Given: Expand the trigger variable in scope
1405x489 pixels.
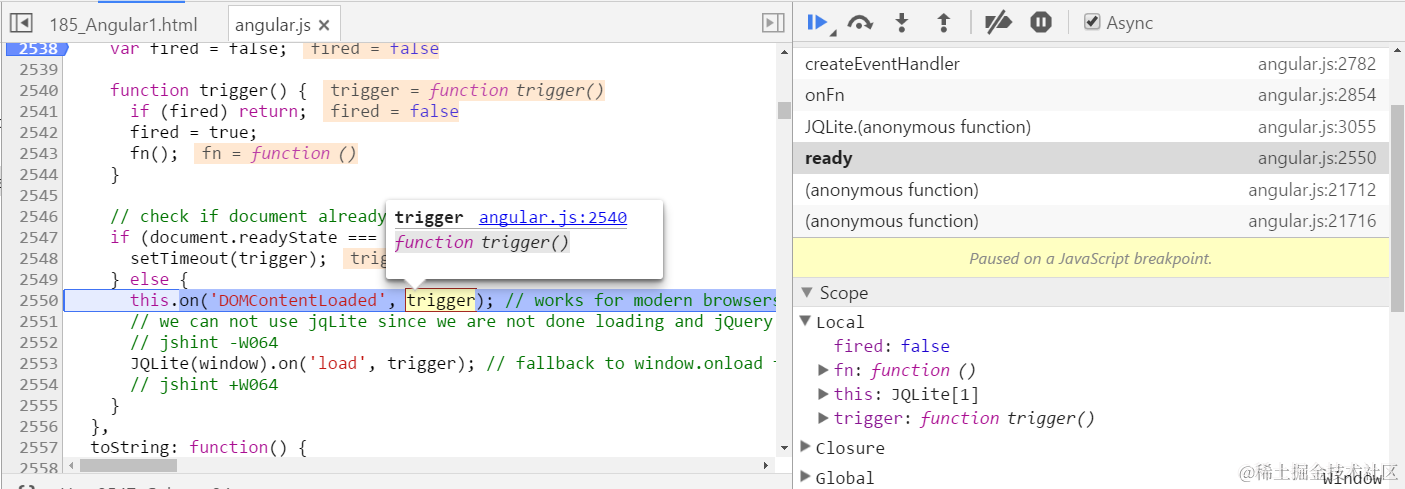Looking at the screenshot, I should (824, 418).
